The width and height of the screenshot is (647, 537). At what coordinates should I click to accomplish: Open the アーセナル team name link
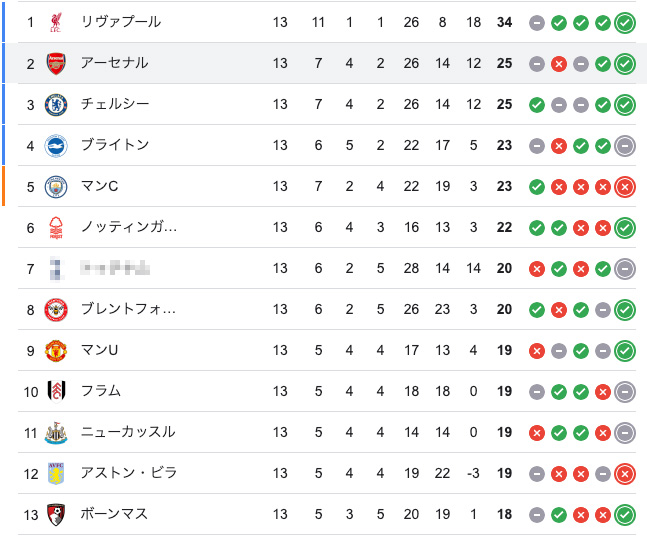tap(114, 63)
